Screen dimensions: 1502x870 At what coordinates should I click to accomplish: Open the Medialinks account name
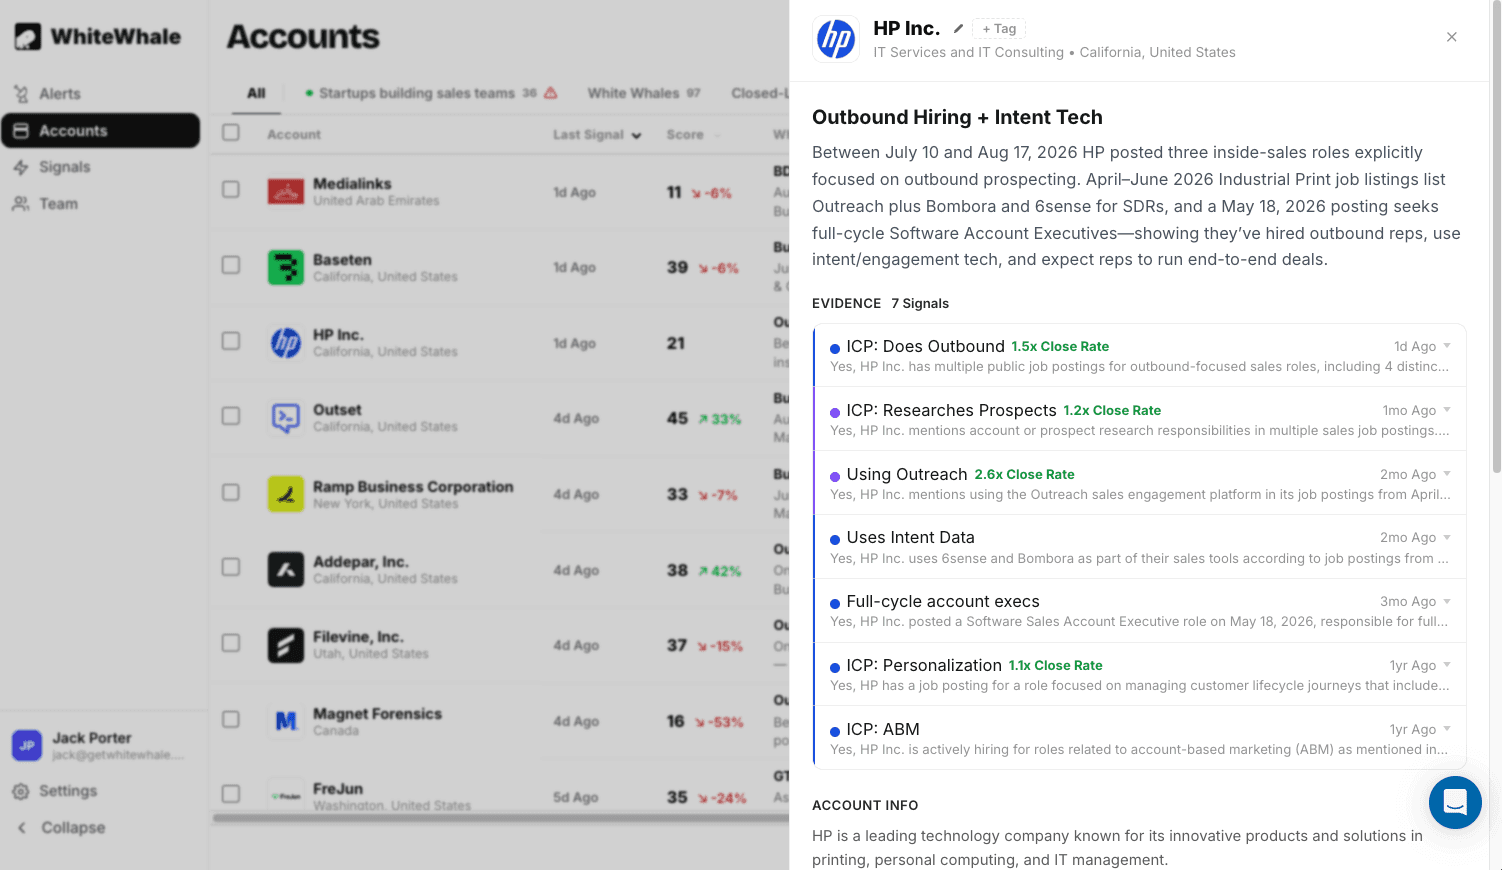click(352, 184)
